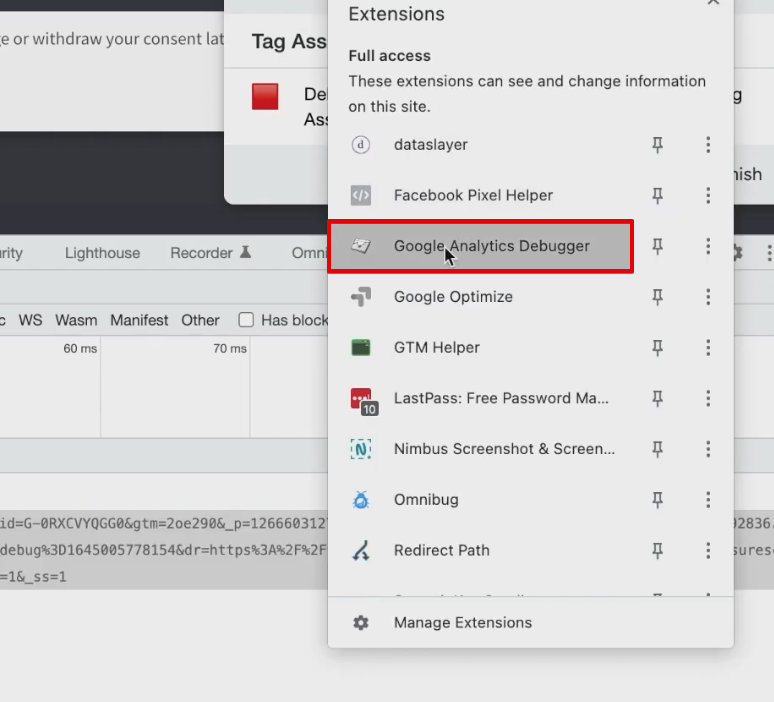The height and width of the screenshot is (702, 774).
Task: Open DevTools settings gear icon
Action: pos(738,253)
